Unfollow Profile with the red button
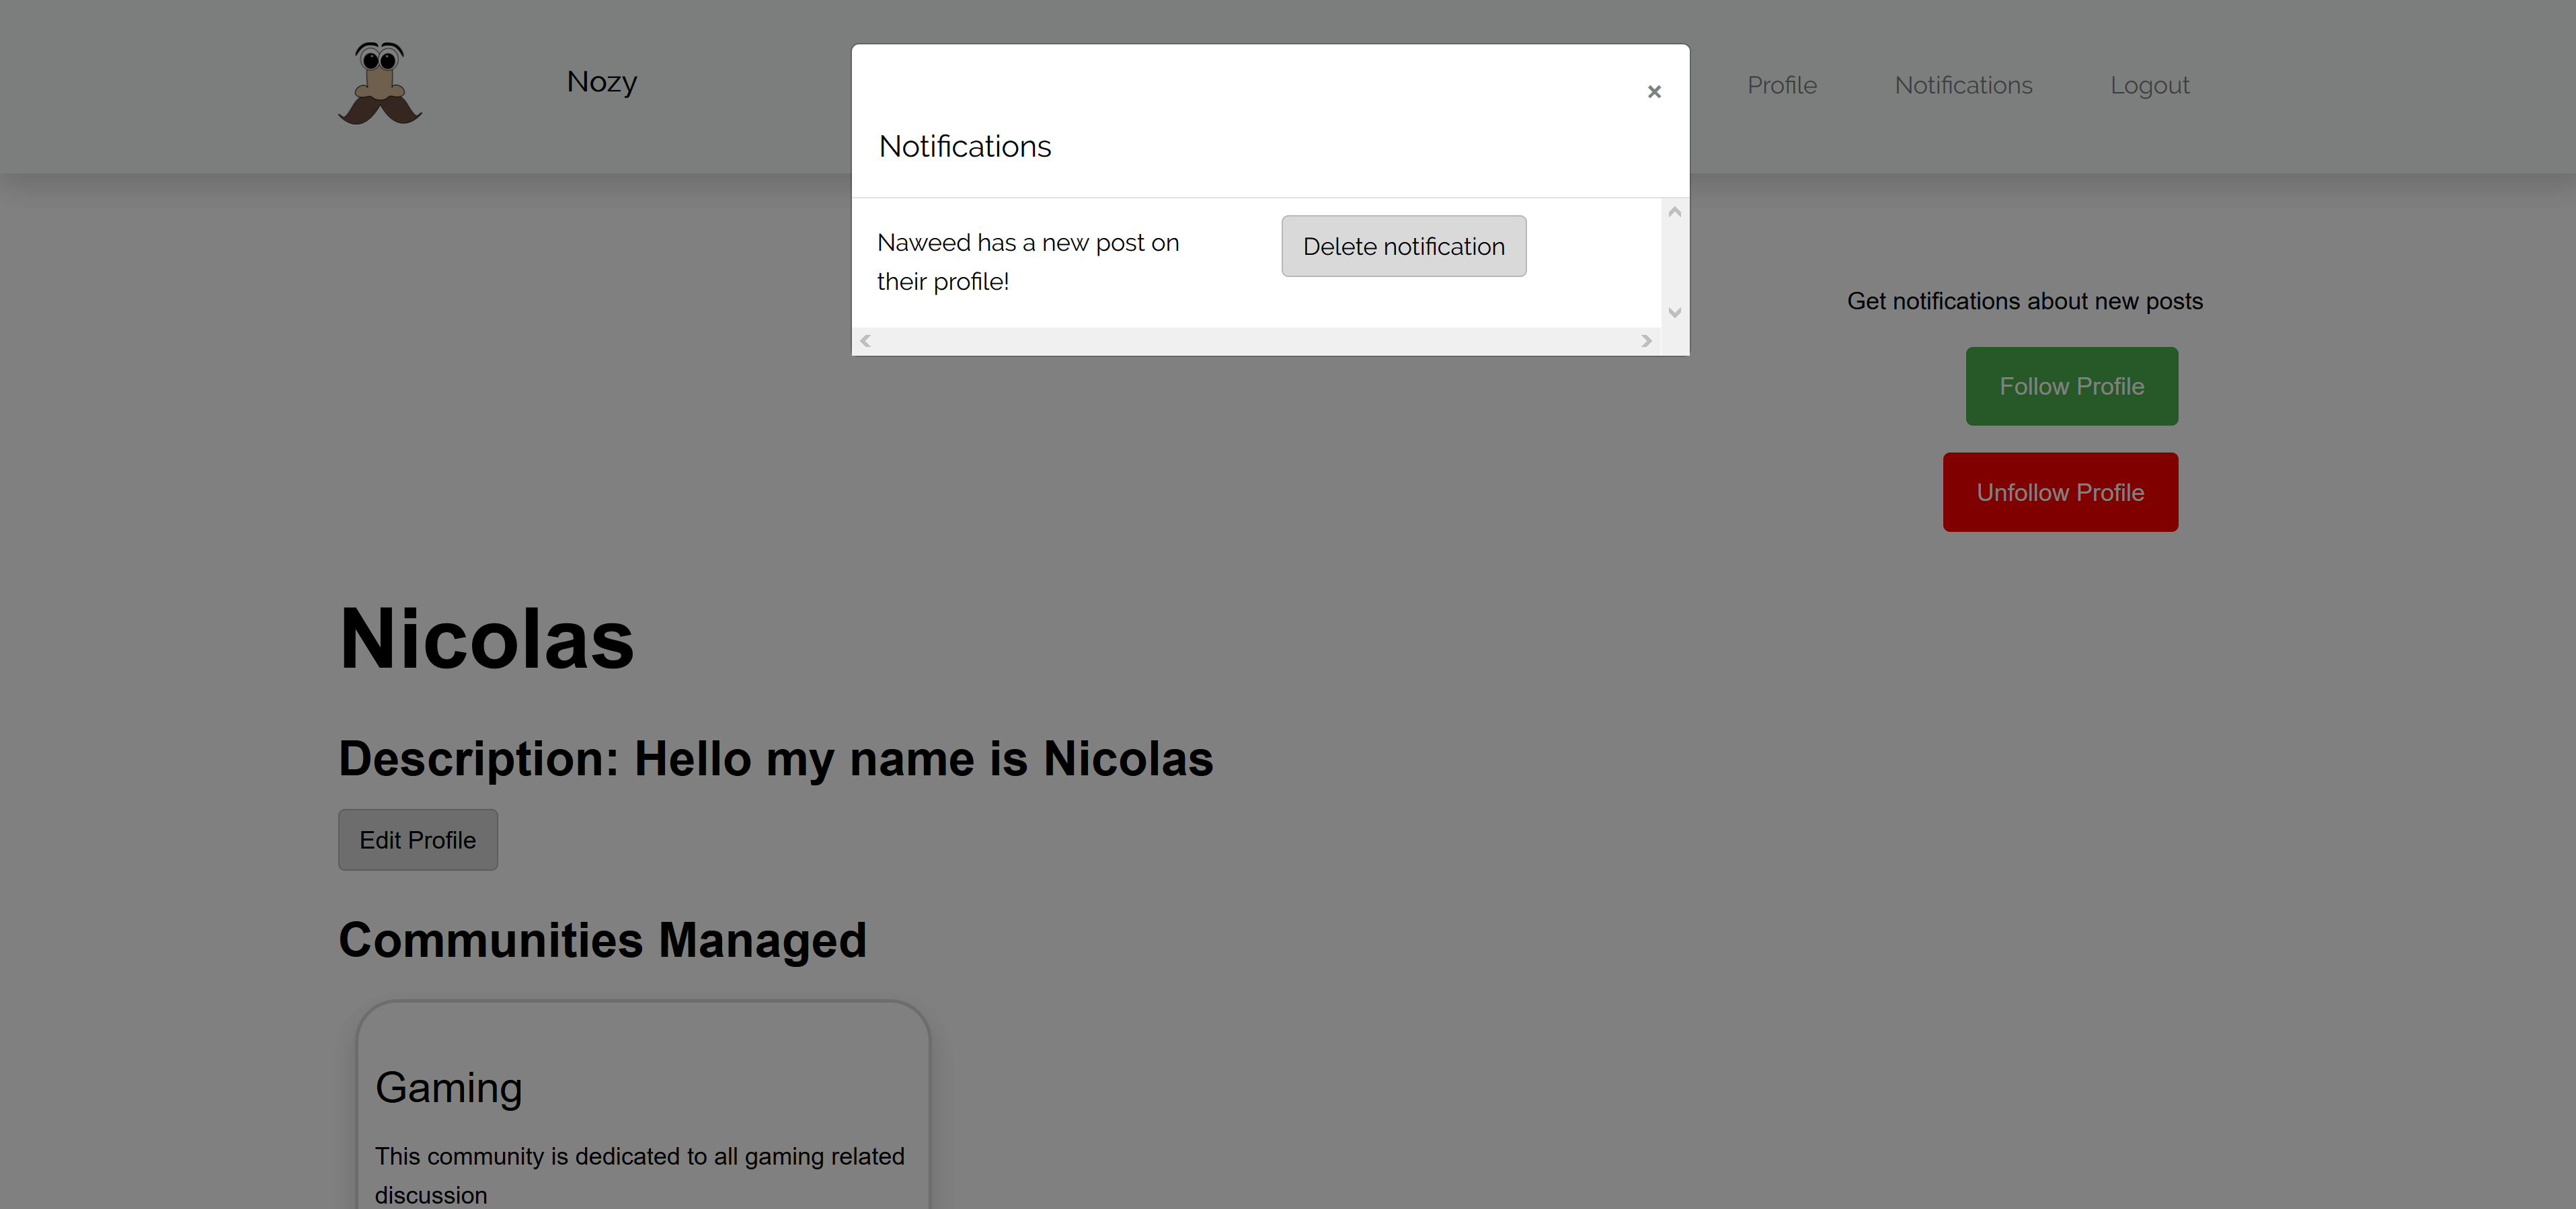Image resolution: width=2576 pixels, height=1209 pixels. pyautogui.click(x=2060, y=492)
